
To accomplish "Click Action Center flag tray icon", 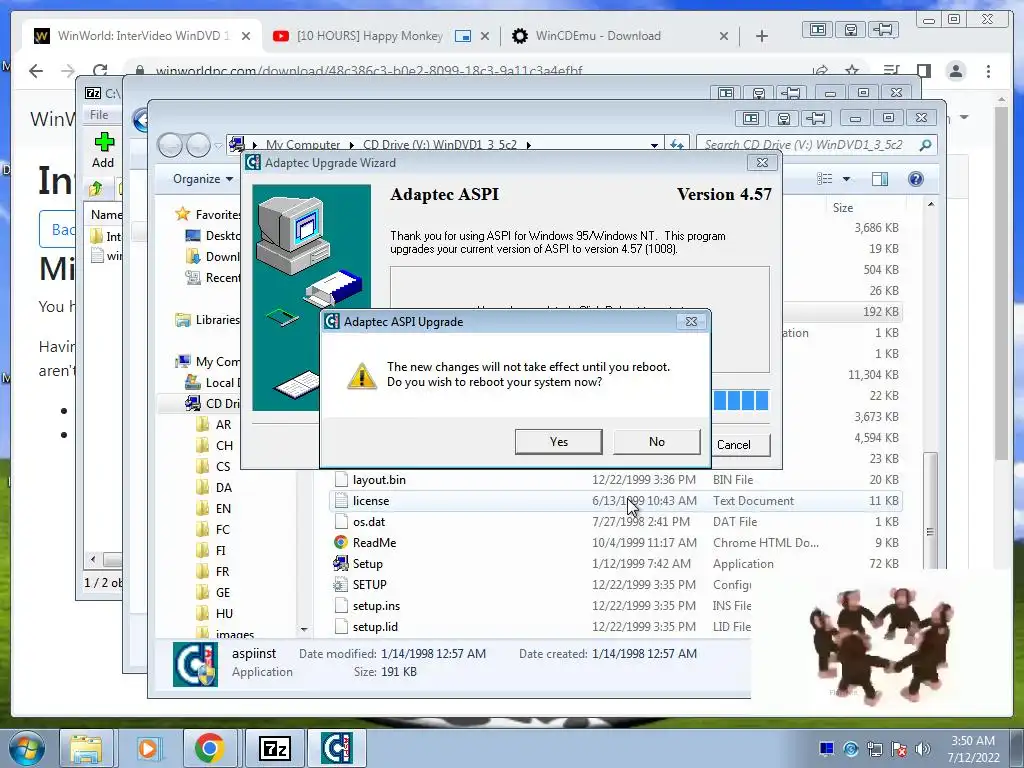I will pos(898,750).
